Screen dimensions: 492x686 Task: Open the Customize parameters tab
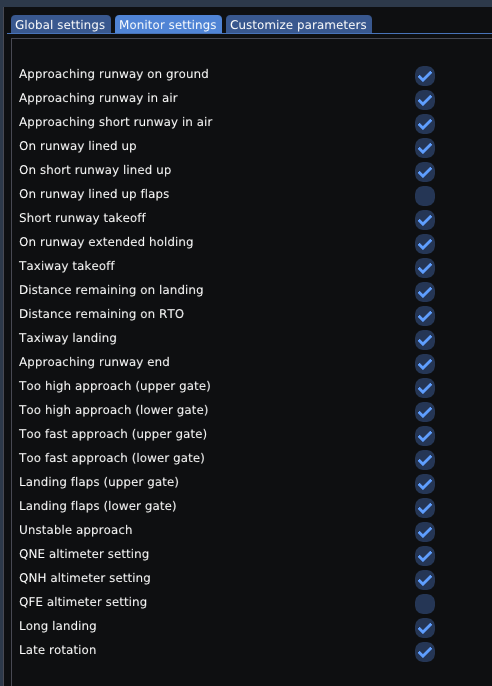[299, 24]
